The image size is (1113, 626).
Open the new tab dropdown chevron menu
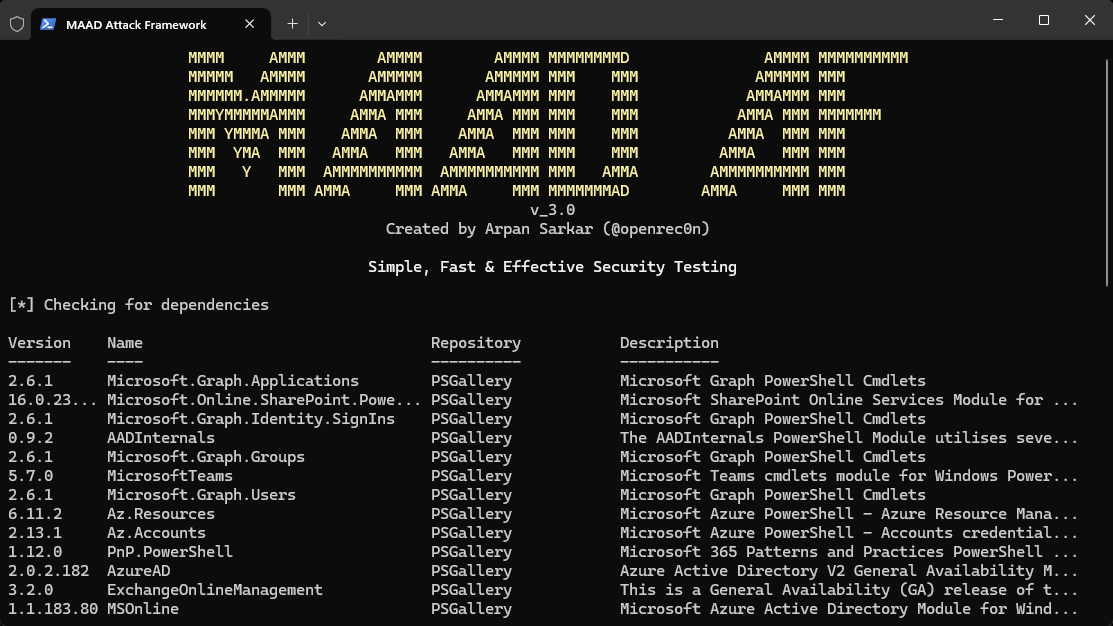pos(320,23)
